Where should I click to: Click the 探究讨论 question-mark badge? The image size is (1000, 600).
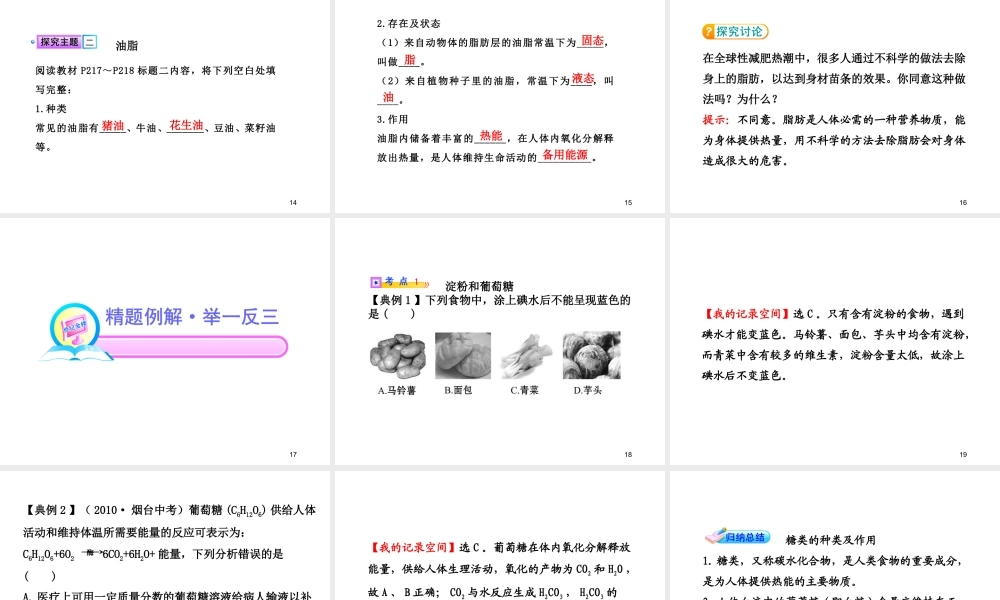pyautogui.click(x=735, y=31)
